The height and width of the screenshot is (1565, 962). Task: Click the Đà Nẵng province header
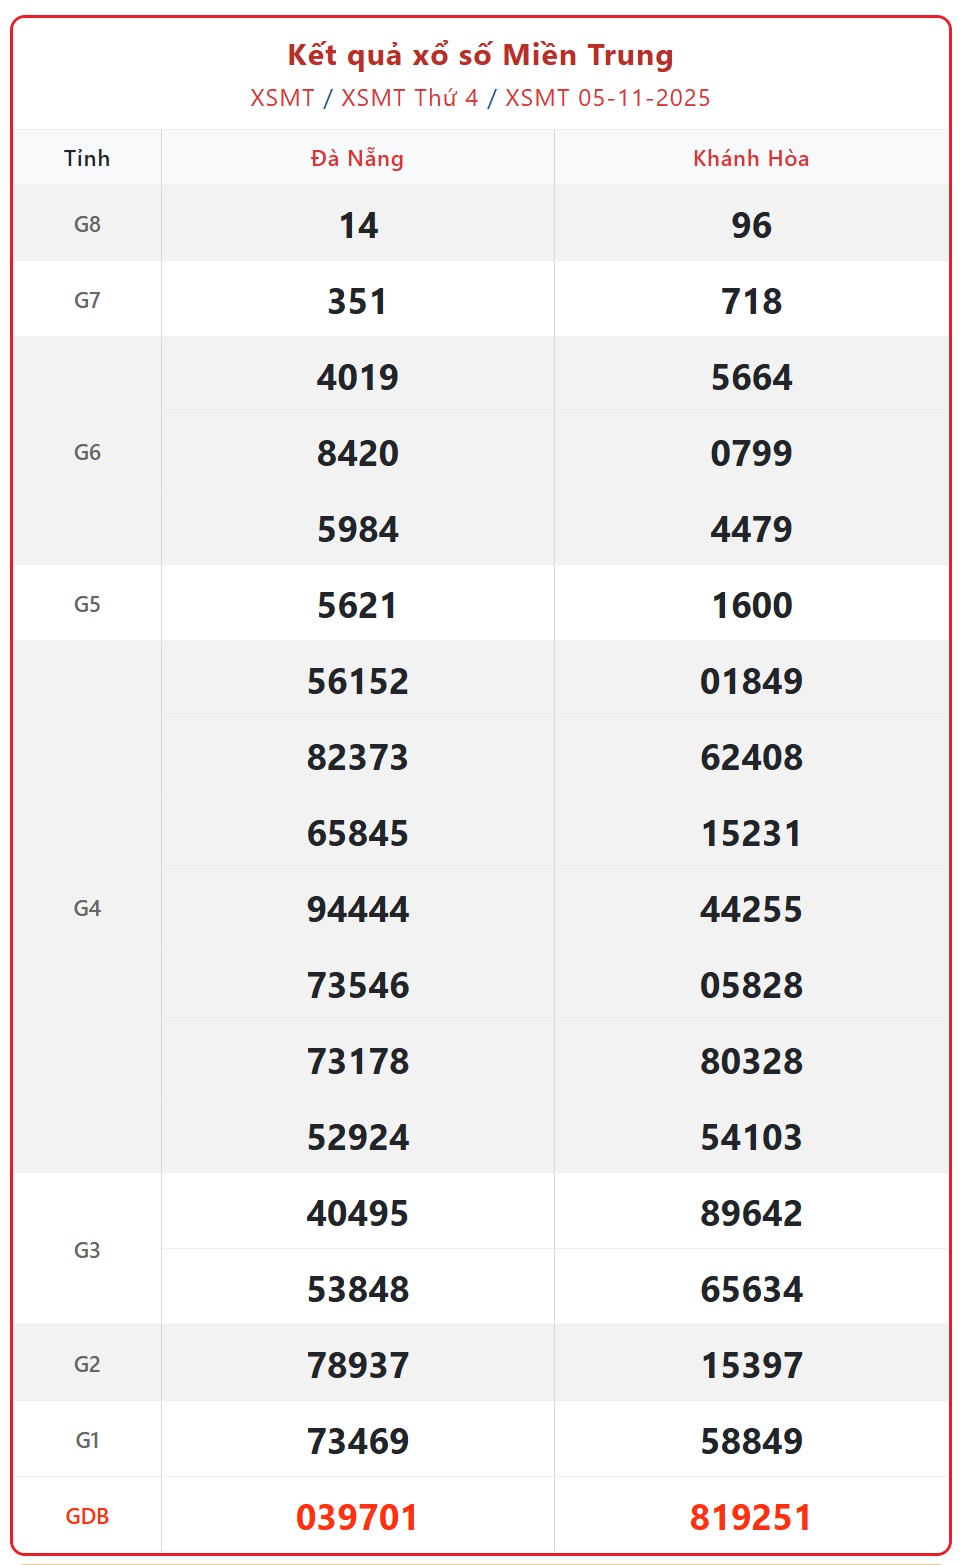(x=357, y=158)
